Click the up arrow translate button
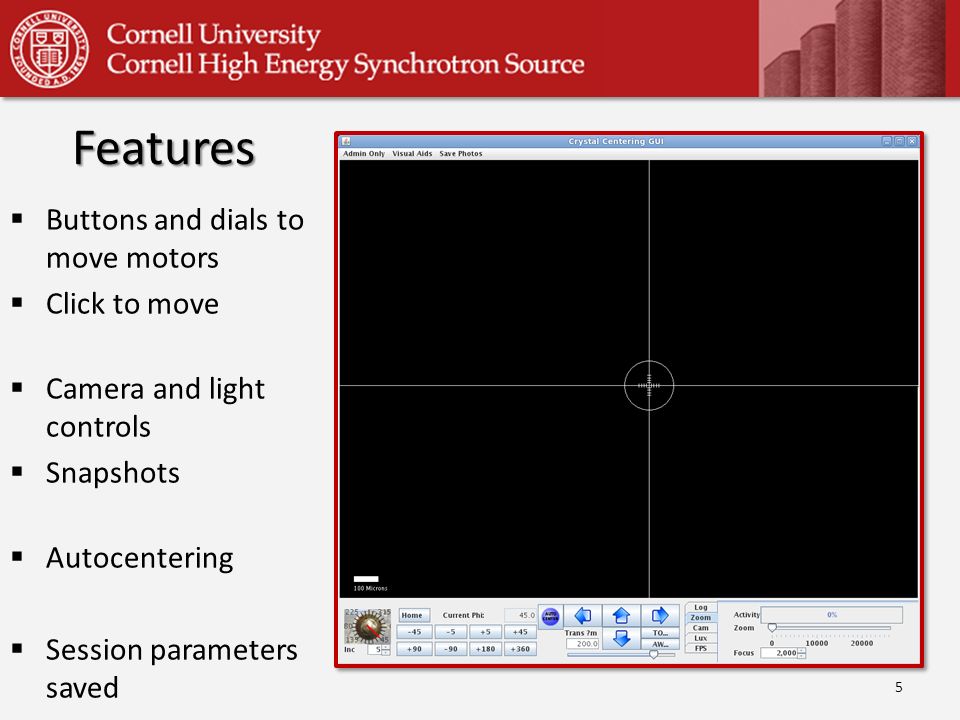The image size is (960, 720). coord(621,616)
